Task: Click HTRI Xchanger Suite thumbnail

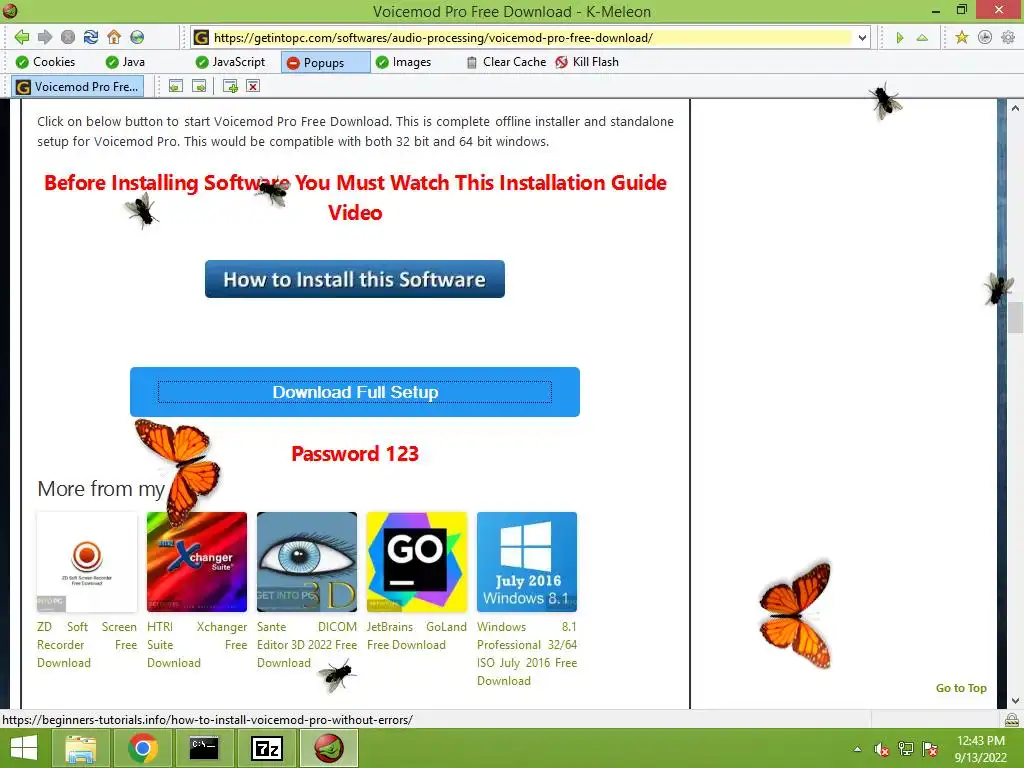Action: click(x=197, y=562)
